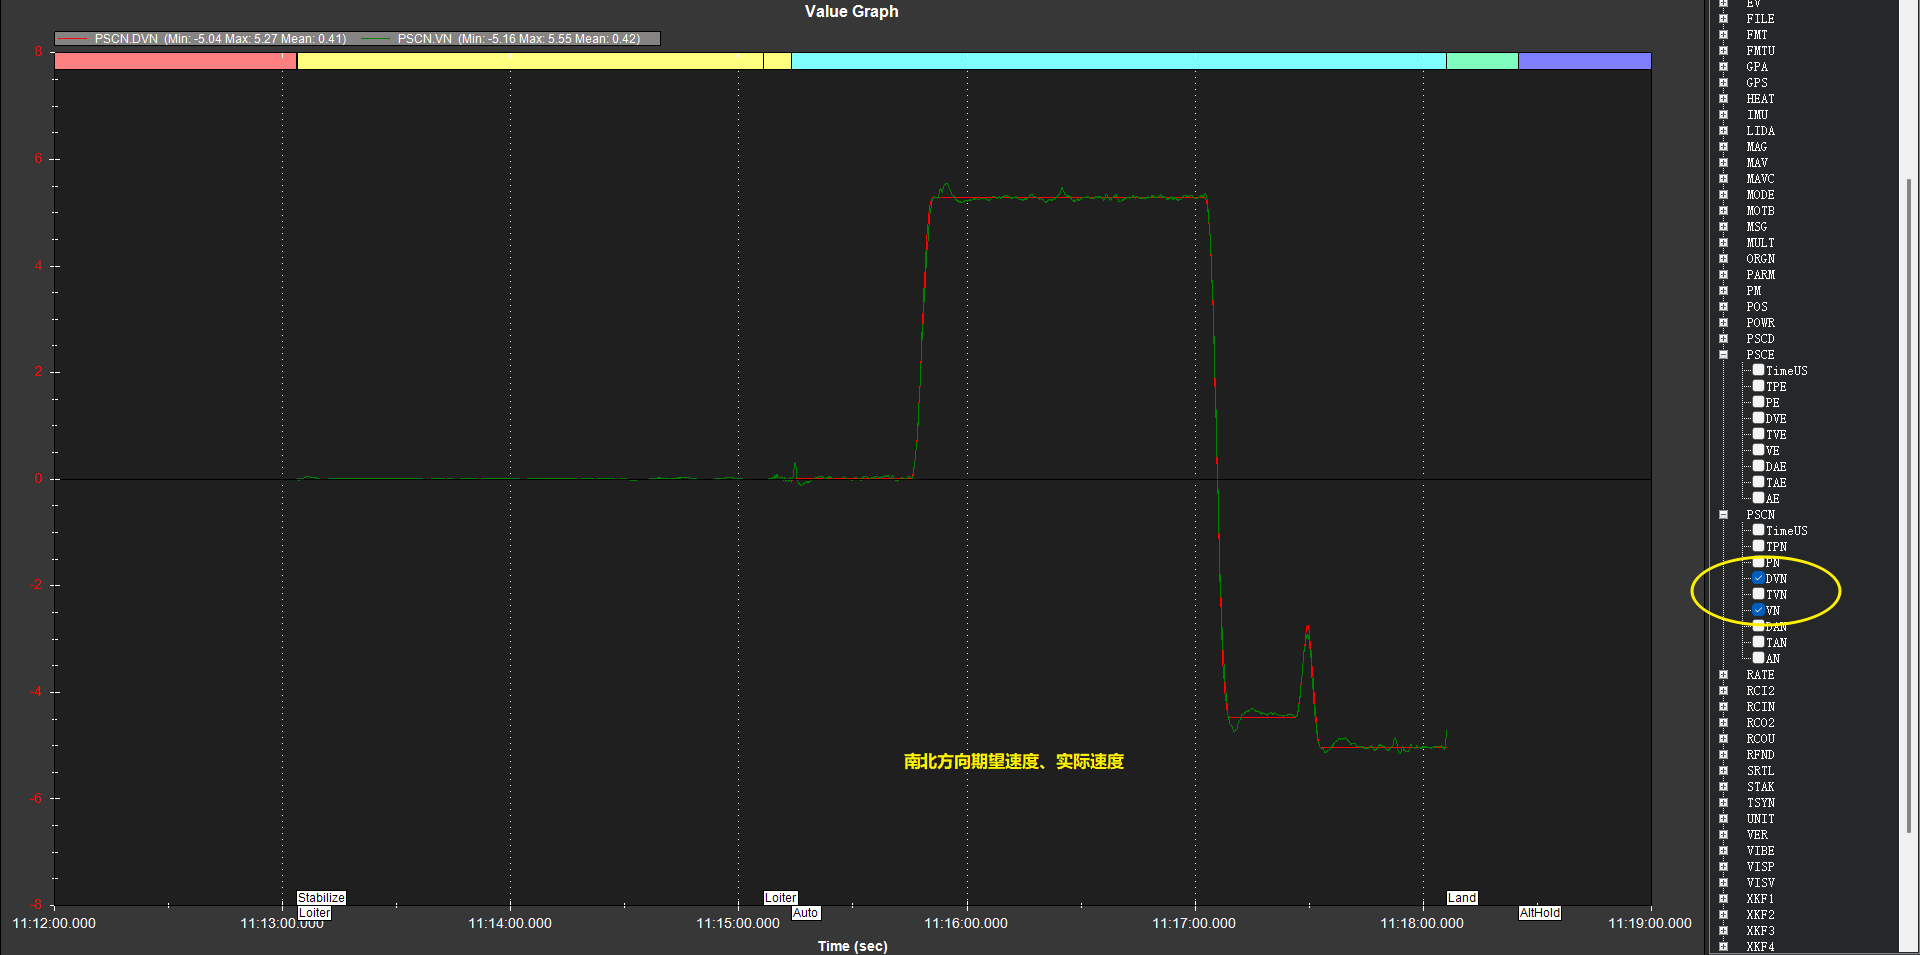
Task: Click the green line sample for PSCN.VN
Action: point(375,39)
